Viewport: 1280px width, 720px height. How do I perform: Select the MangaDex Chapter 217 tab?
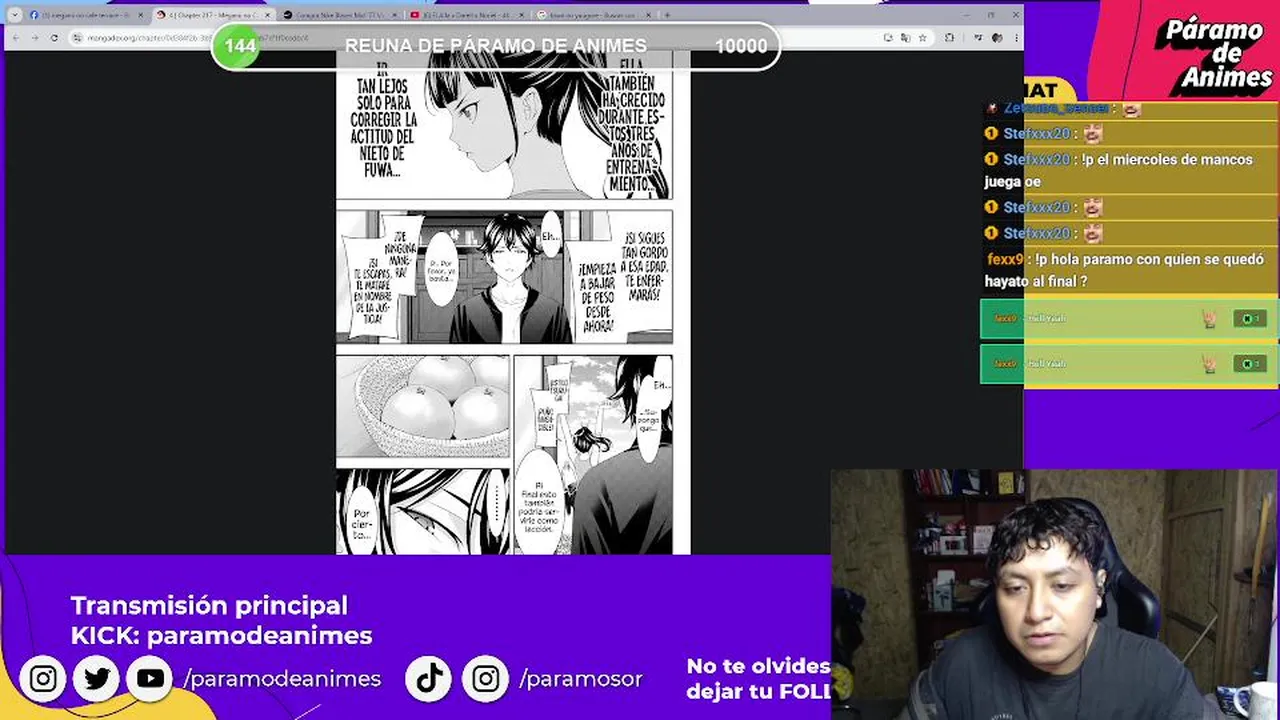click(x=212, y=15)
